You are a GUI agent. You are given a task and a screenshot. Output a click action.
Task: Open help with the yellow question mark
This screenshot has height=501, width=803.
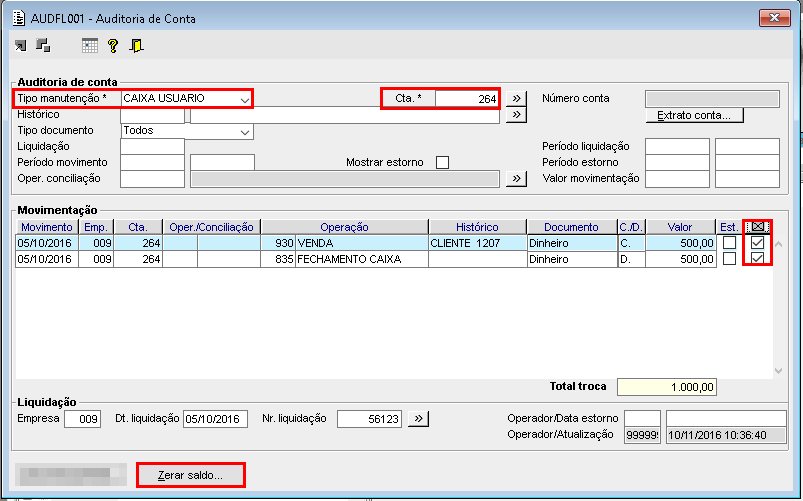click(x=113, y=46)
